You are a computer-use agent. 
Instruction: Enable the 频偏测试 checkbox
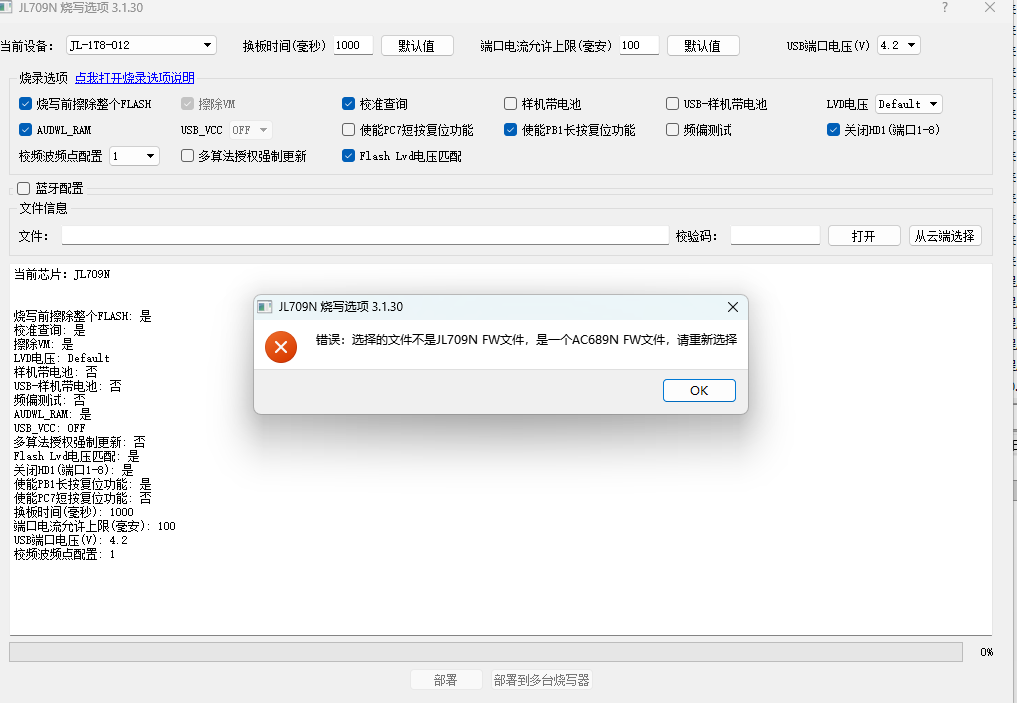pos(673,130)
